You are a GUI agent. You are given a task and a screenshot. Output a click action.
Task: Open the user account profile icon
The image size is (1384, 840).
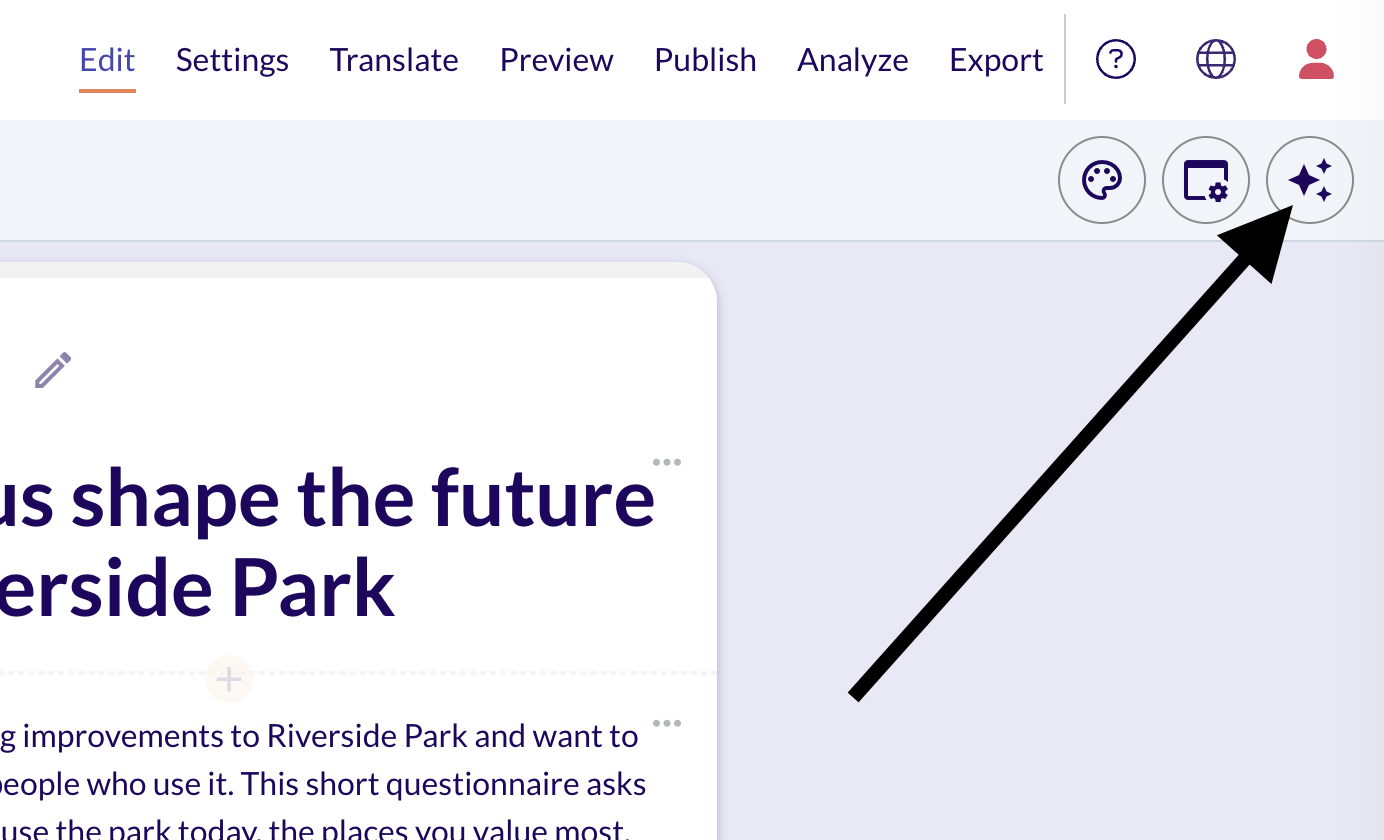(x=1316, y=60)
